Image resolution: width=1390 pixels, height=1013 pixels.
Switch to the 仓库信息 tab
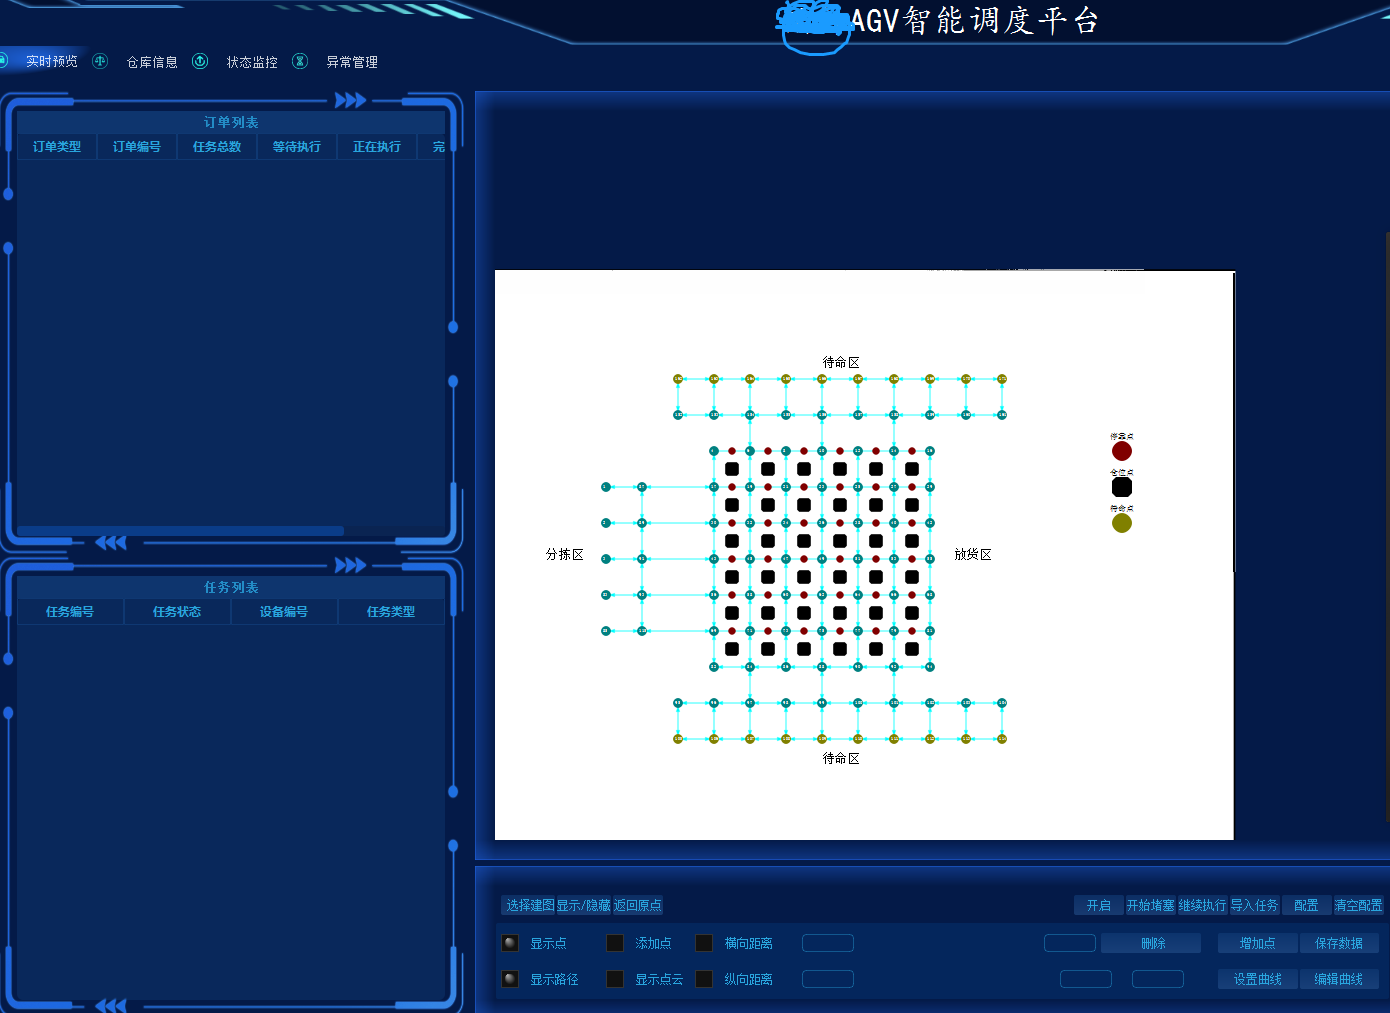(x=152, y=62)
